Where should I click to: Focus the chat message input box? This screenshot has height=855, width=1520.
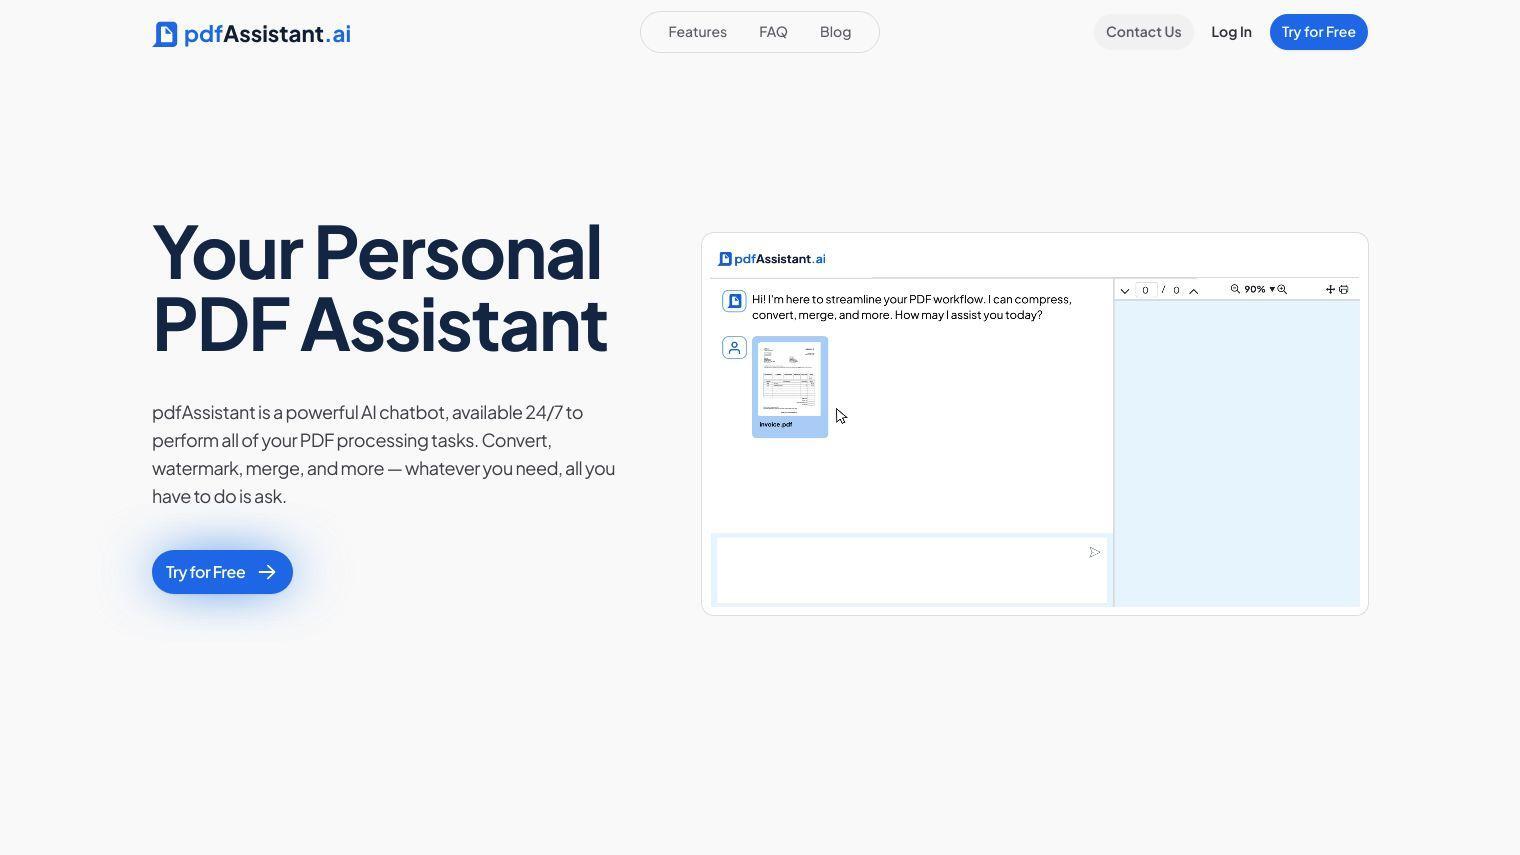click(911, 570)
